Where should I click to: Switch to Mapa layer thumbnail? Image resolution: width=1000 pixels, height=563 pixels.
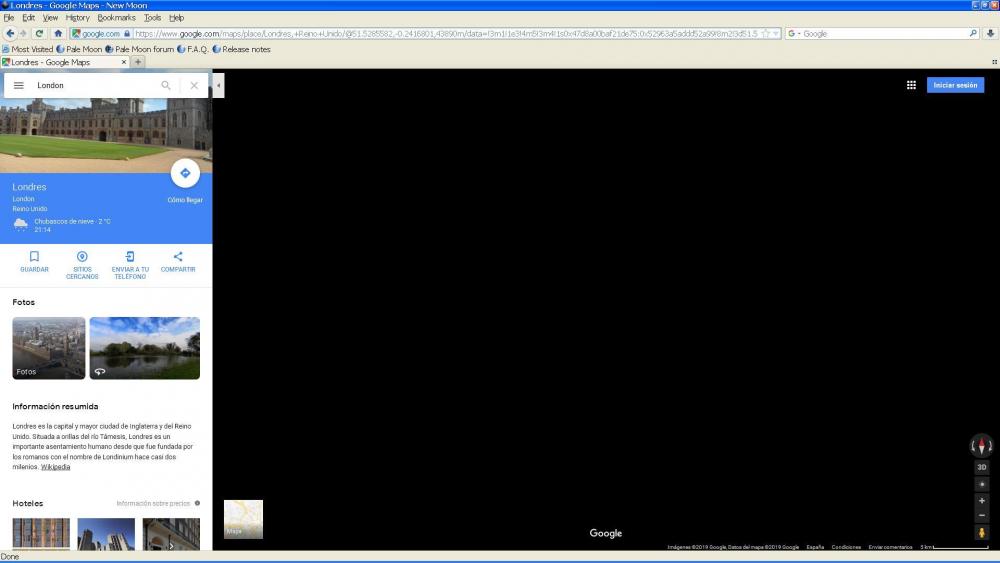[243, 519]
